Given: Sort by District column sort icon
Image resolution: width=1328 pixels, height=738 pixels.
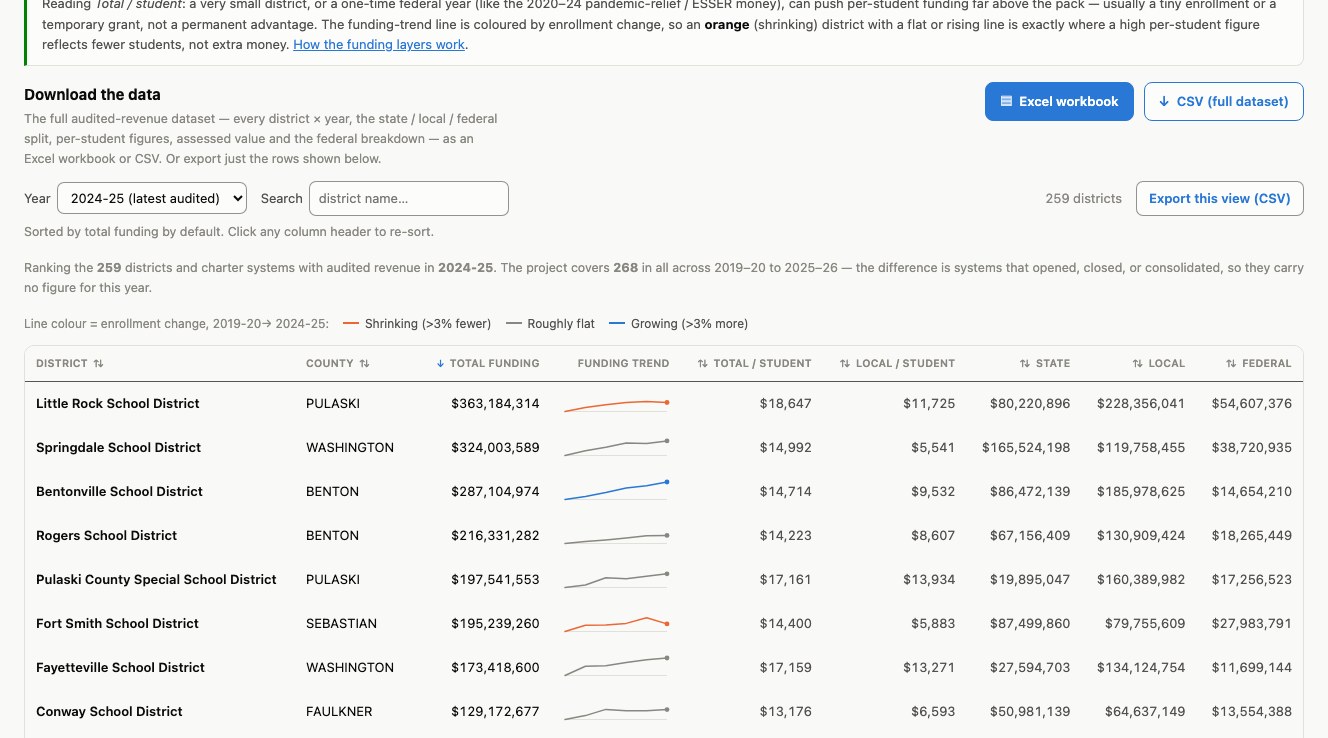Looking at the screenshot, I should click(x=98, y=363).
